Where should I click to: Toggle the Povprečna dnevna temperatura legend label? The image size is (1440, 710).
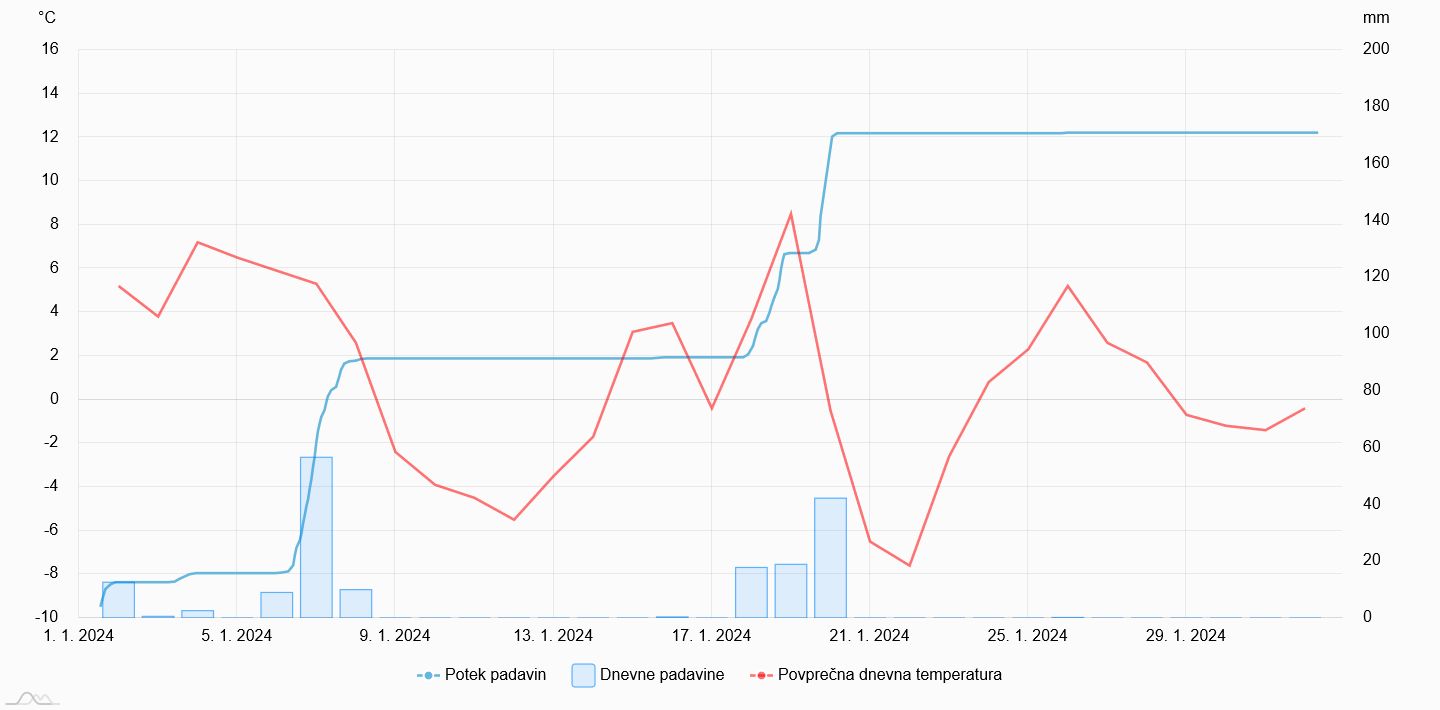889,675
